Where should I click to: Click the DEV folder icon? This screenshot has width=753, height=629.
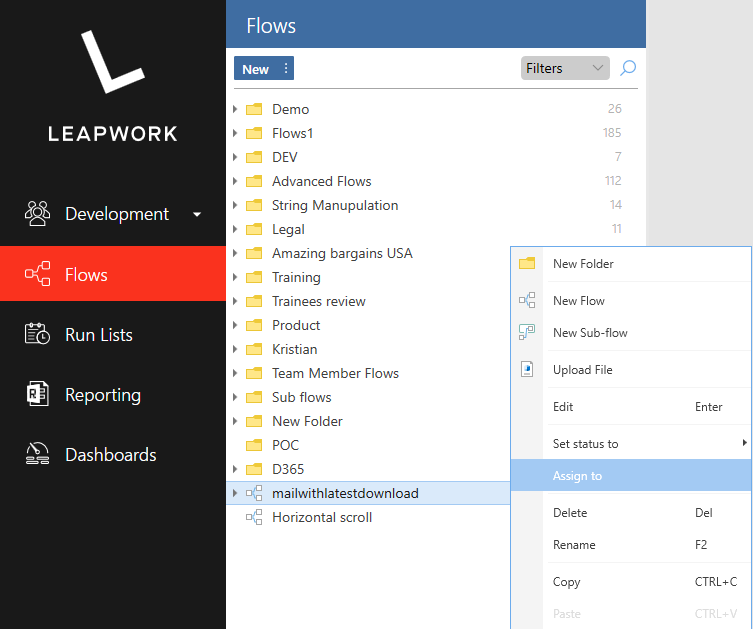tap(254, 157)
